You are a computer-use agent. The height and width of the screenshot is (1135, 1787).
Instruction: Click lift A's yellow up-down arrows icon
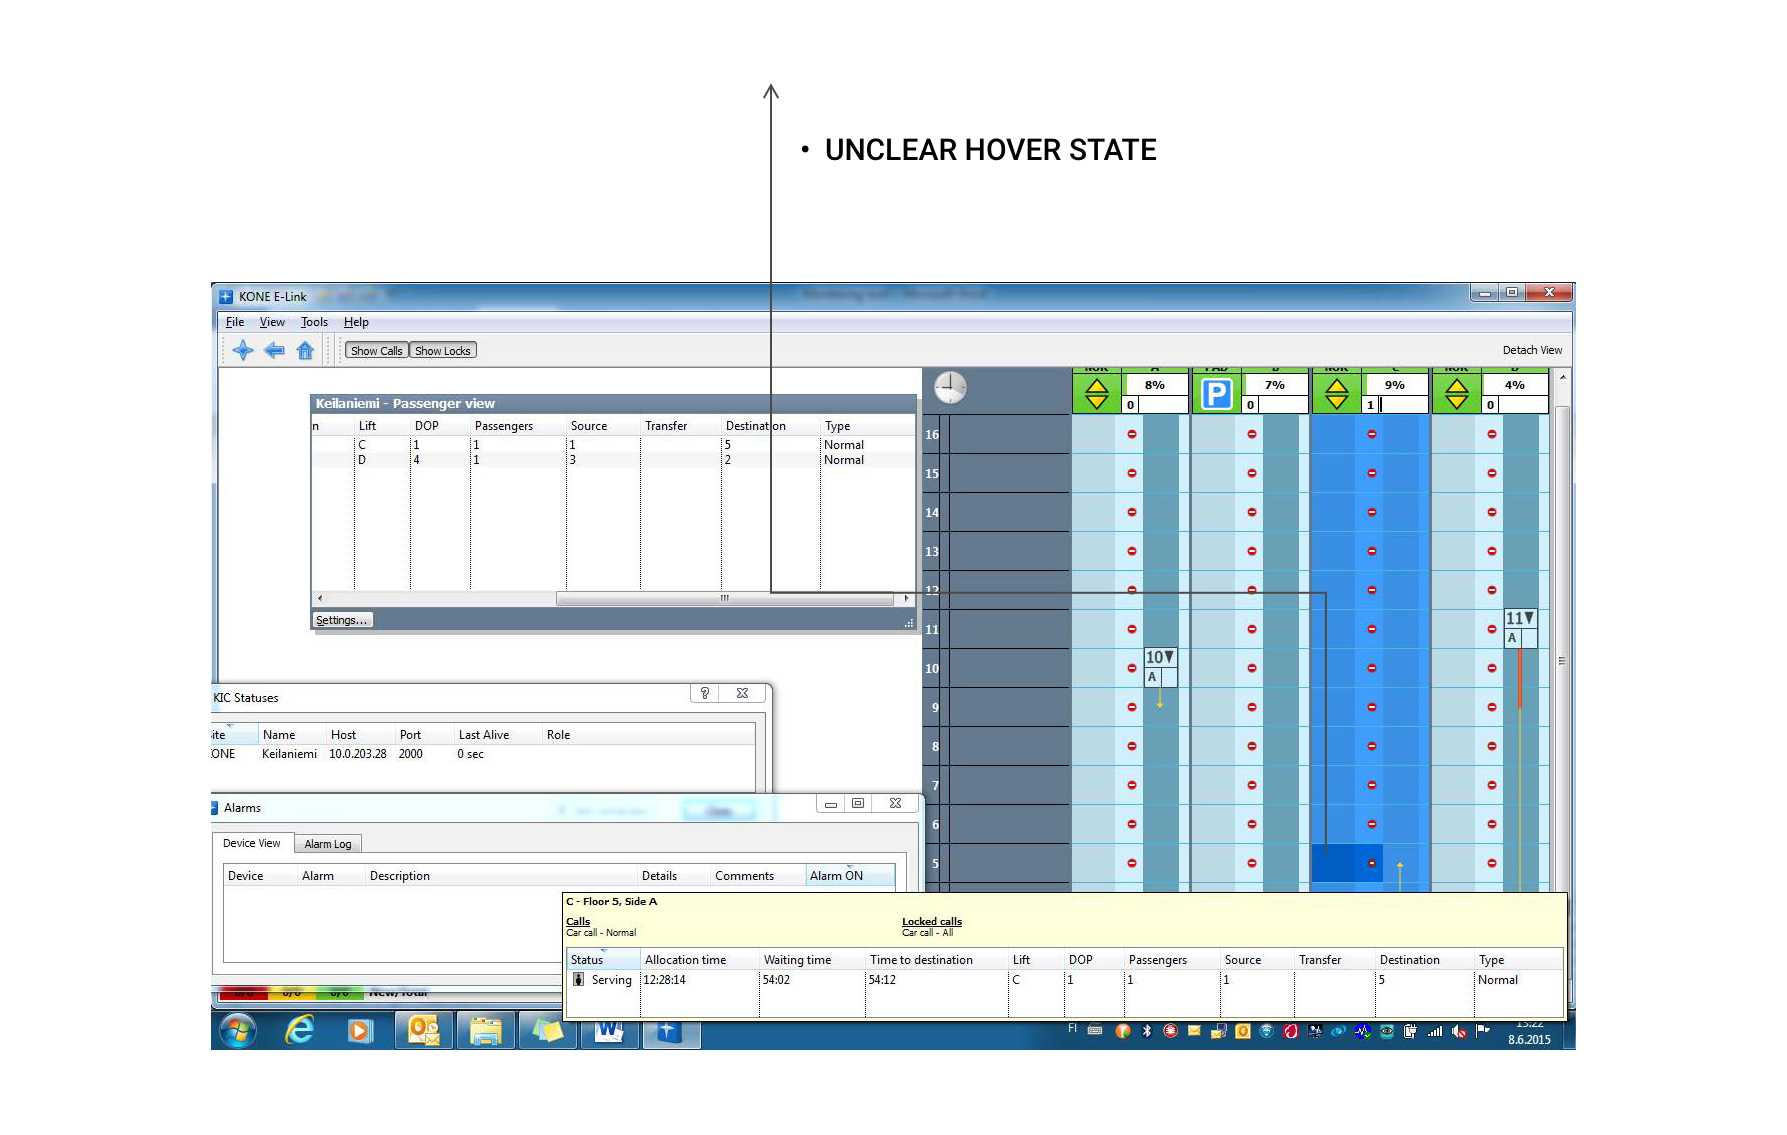point(1097,394)
